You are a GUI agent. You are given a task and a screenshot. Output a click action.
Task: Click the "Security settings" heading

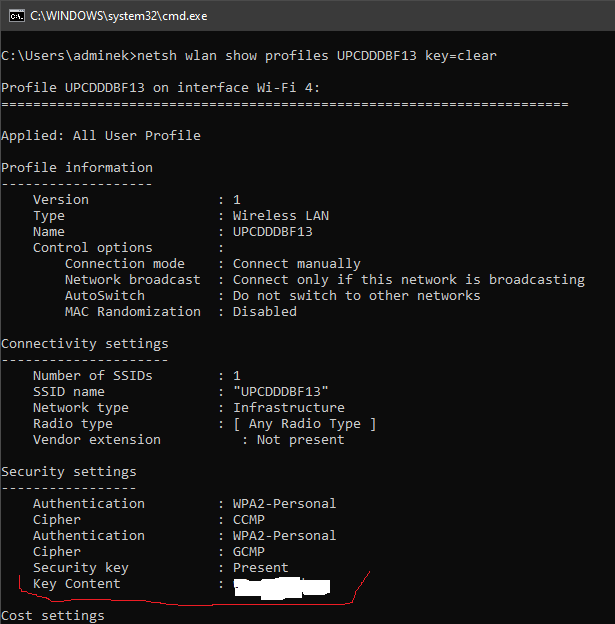(x=68, y=471)
